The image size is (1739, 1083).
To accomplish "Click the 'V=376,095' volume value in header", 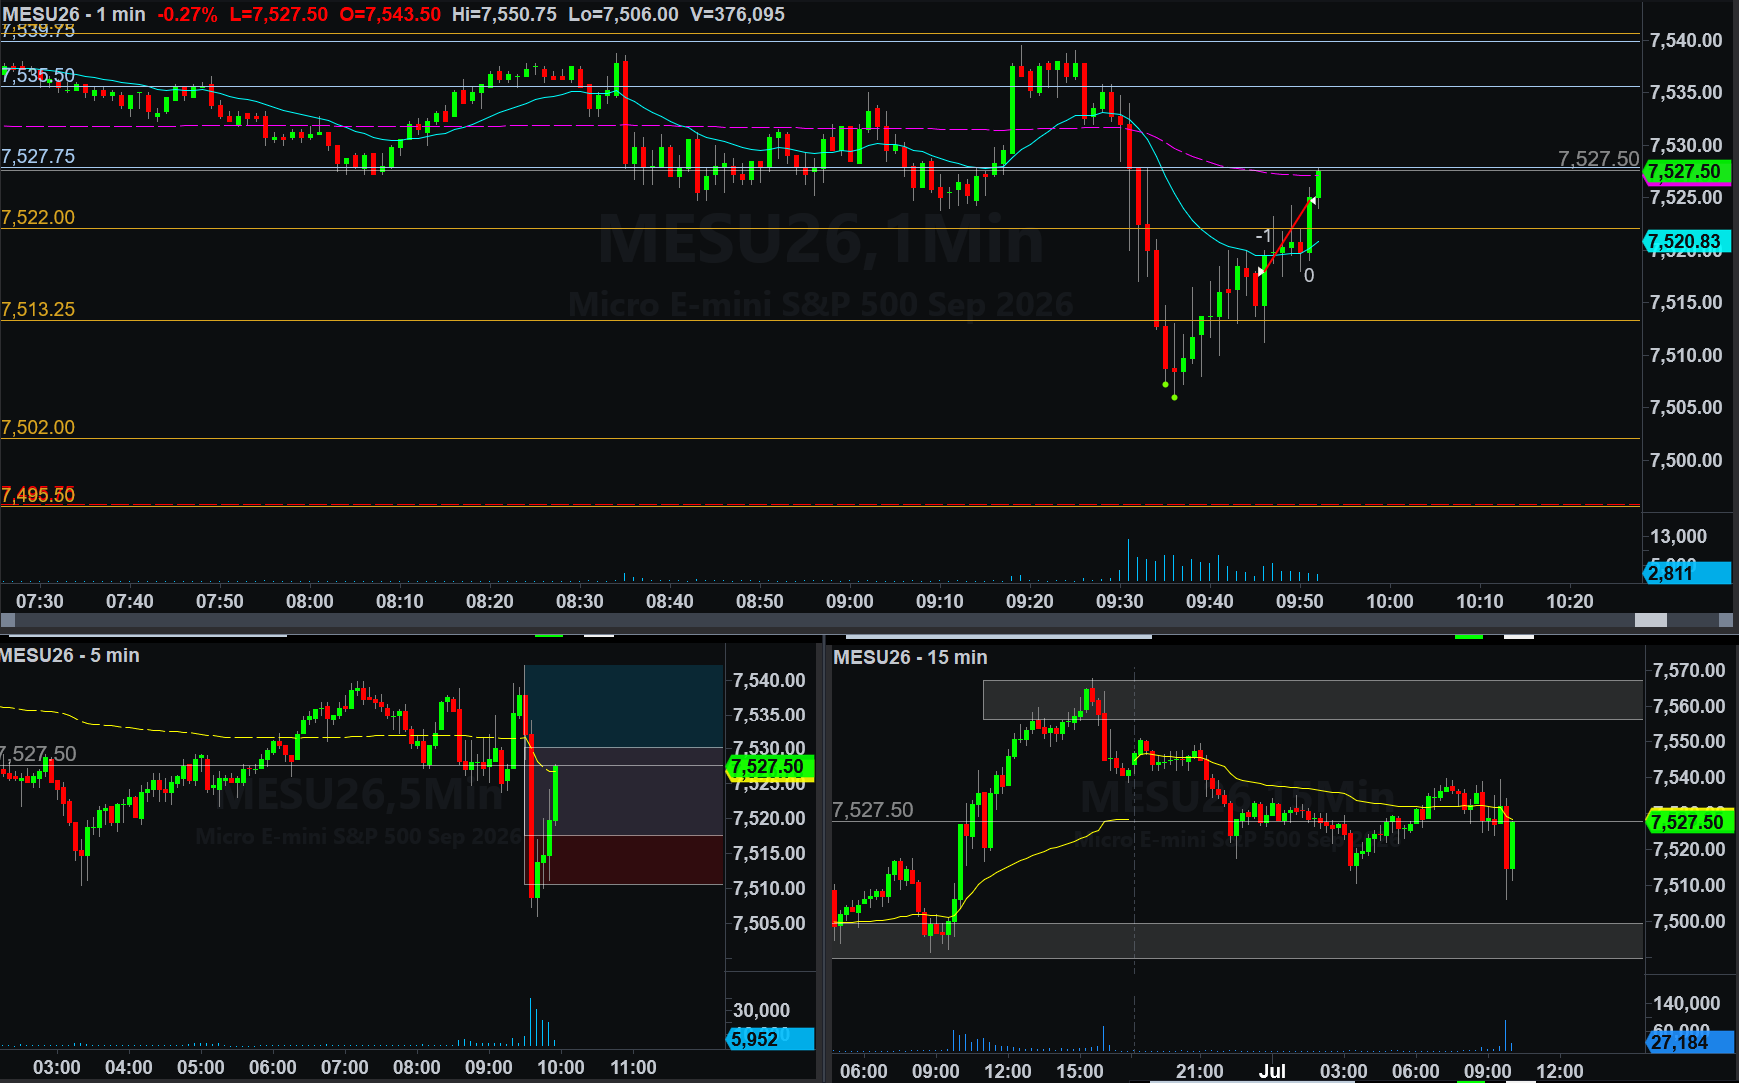I will click(x=737, y=14).
